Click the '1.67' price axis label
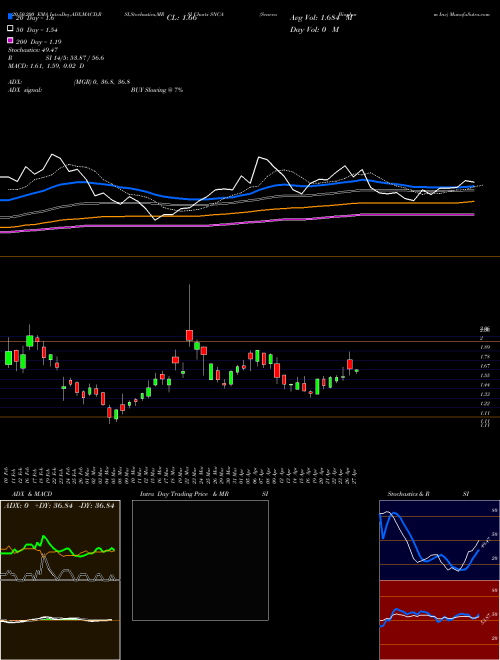 485,366
